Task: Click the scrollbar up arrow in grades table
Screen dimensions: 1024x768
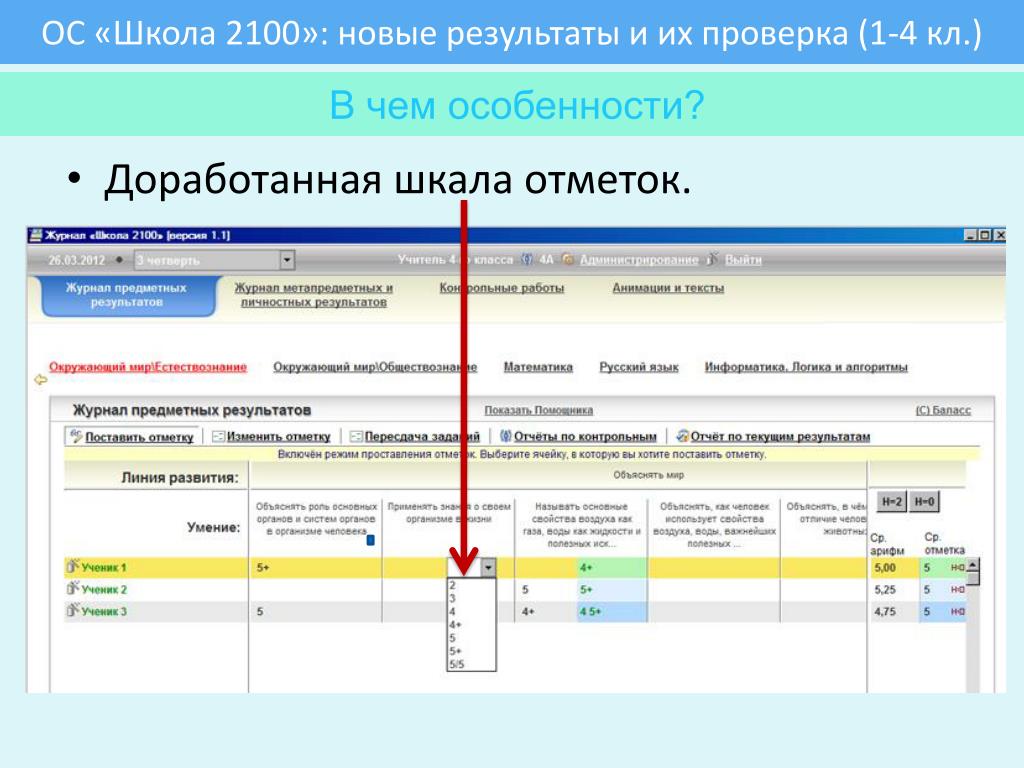Action: [x=973, y=565]
